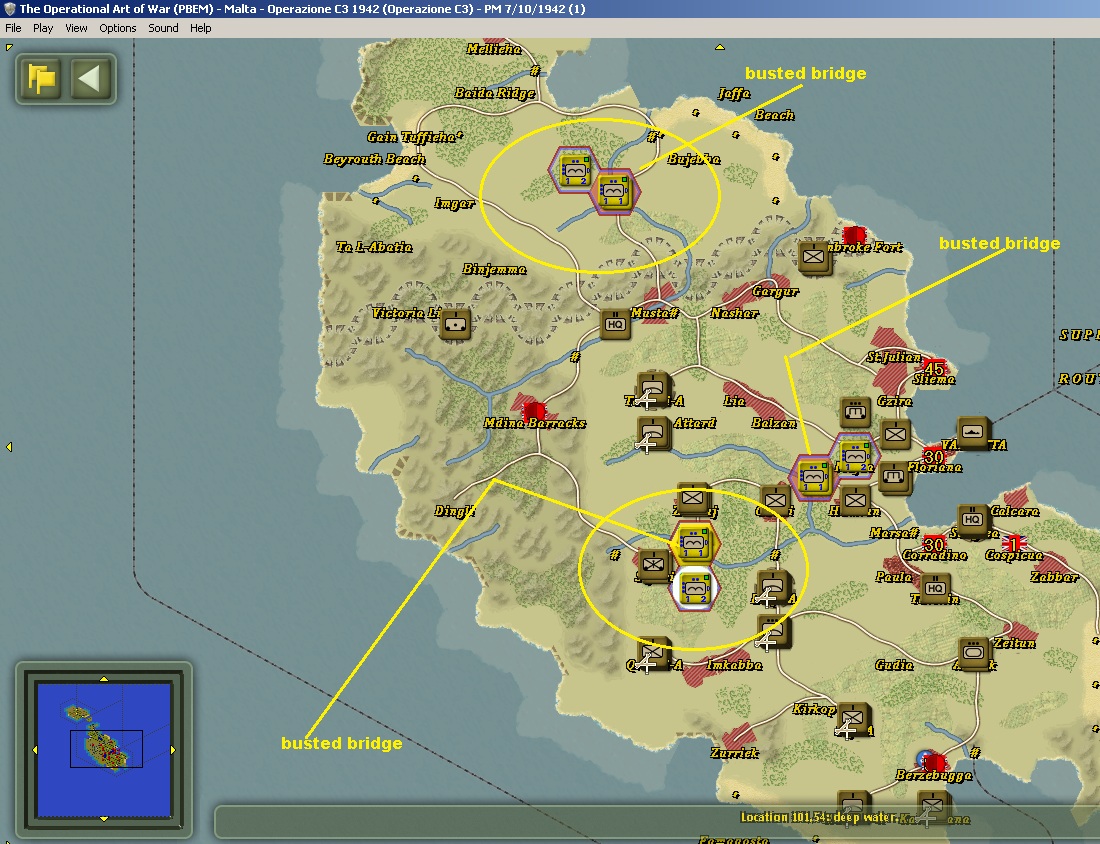The height and width of the screenshot is (844, 1100).
Task: Select the brown unit next to Zeitun
Action: coord(974,652)
